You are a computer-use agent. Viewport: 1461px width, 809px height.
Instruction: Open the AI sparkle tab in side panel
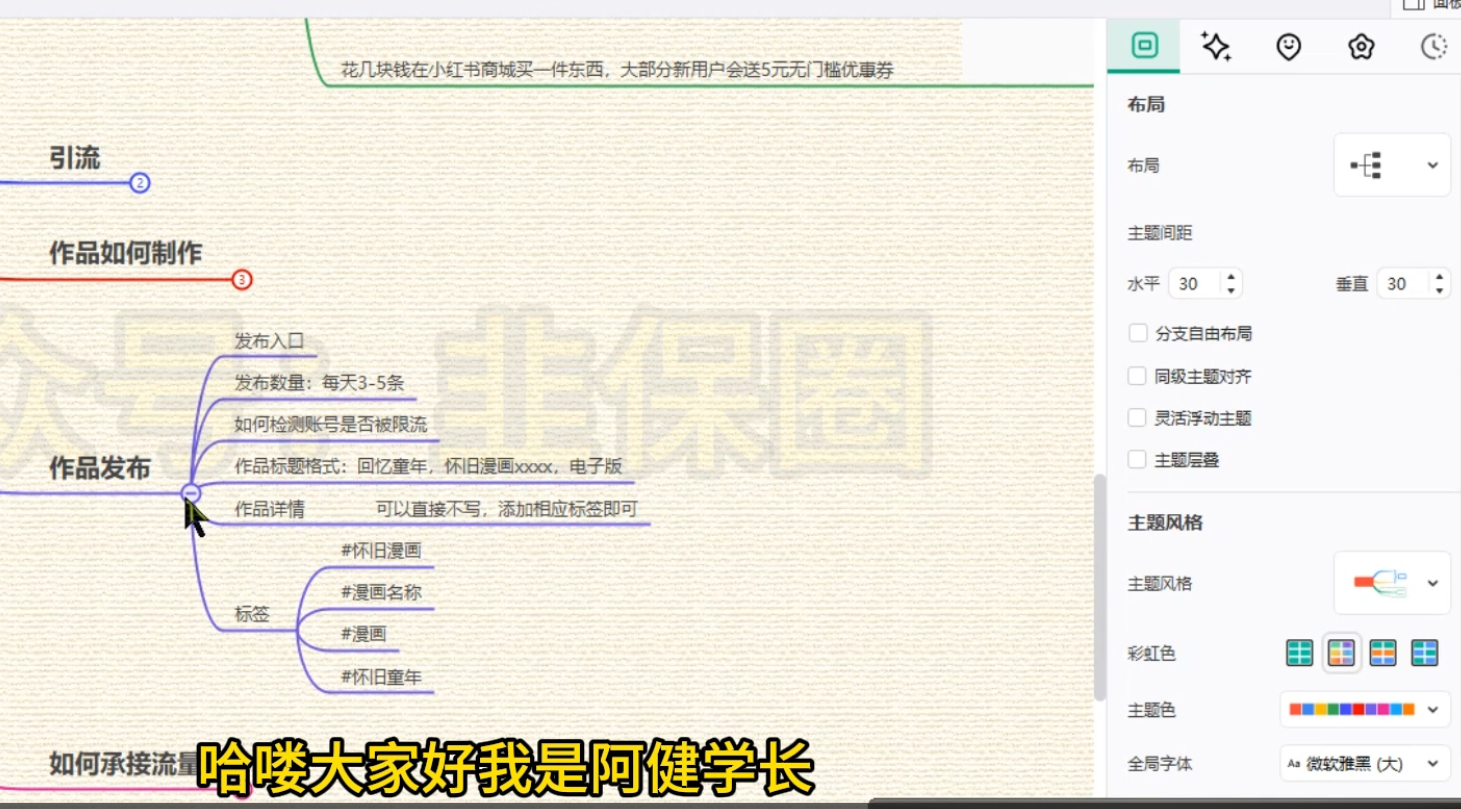(x=1216, y=47)
